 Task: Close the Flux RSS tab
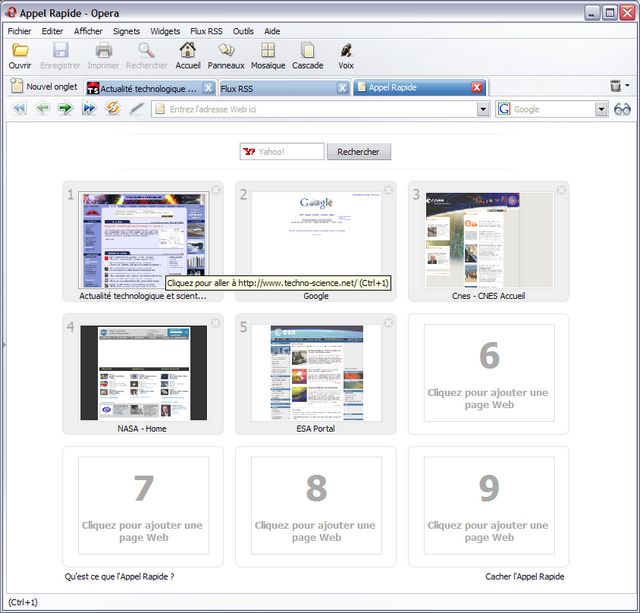click(x=342, y=88)
